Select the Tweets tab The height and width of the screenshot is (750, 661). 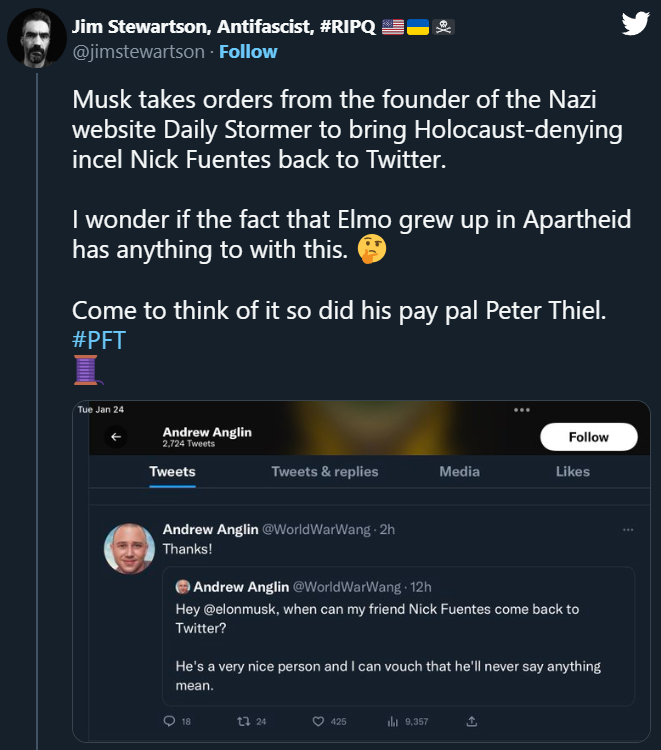point(172,472)
